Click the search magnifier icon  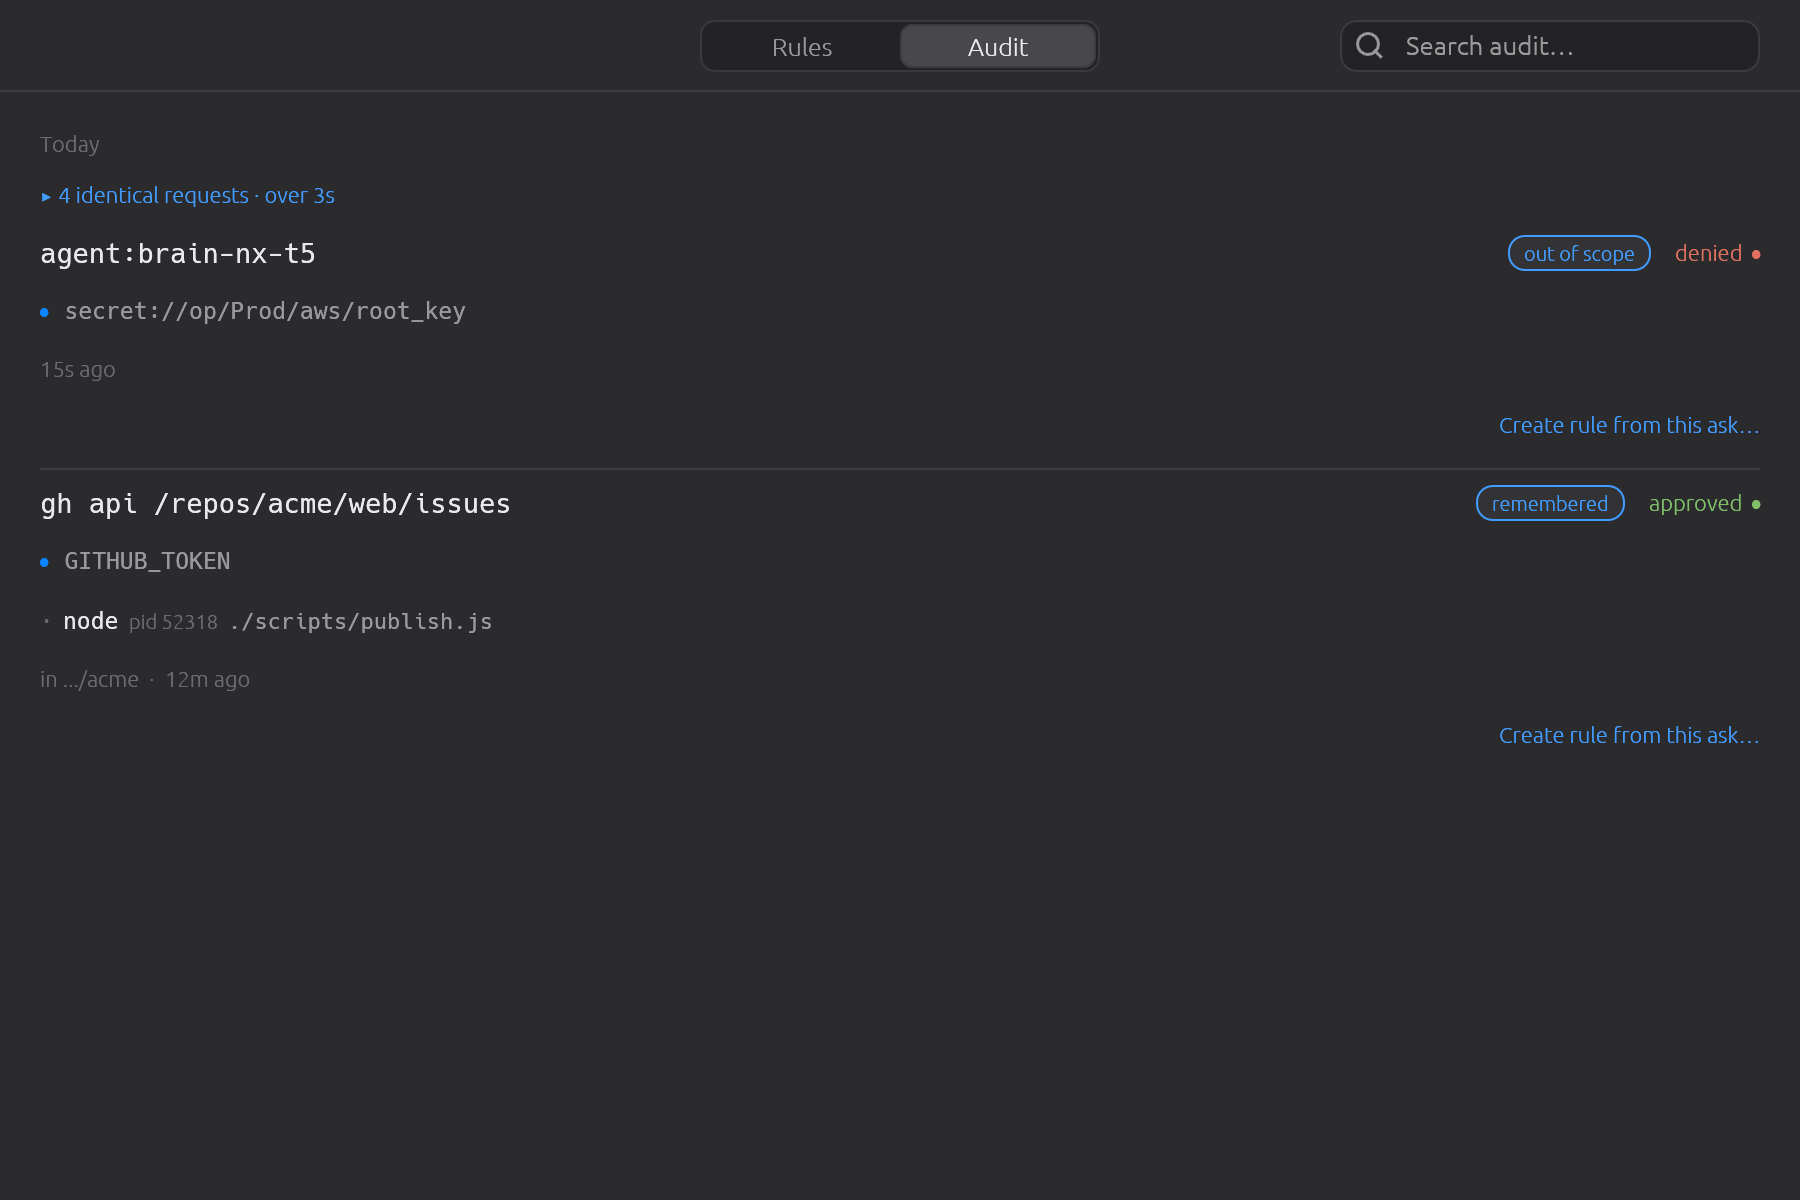tap(1369, 46)
